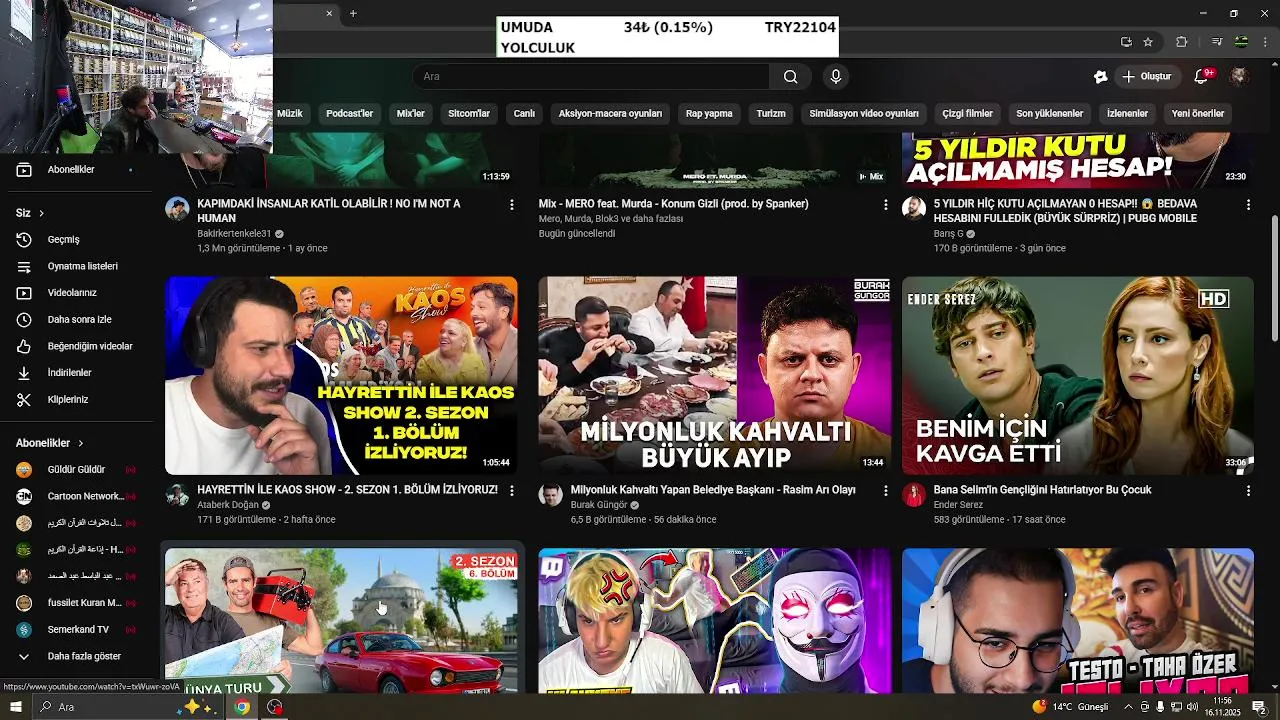Open the Chrome extensions puzzle icon
This screenshot has width=1280, height=720.
click(1182, 42)
